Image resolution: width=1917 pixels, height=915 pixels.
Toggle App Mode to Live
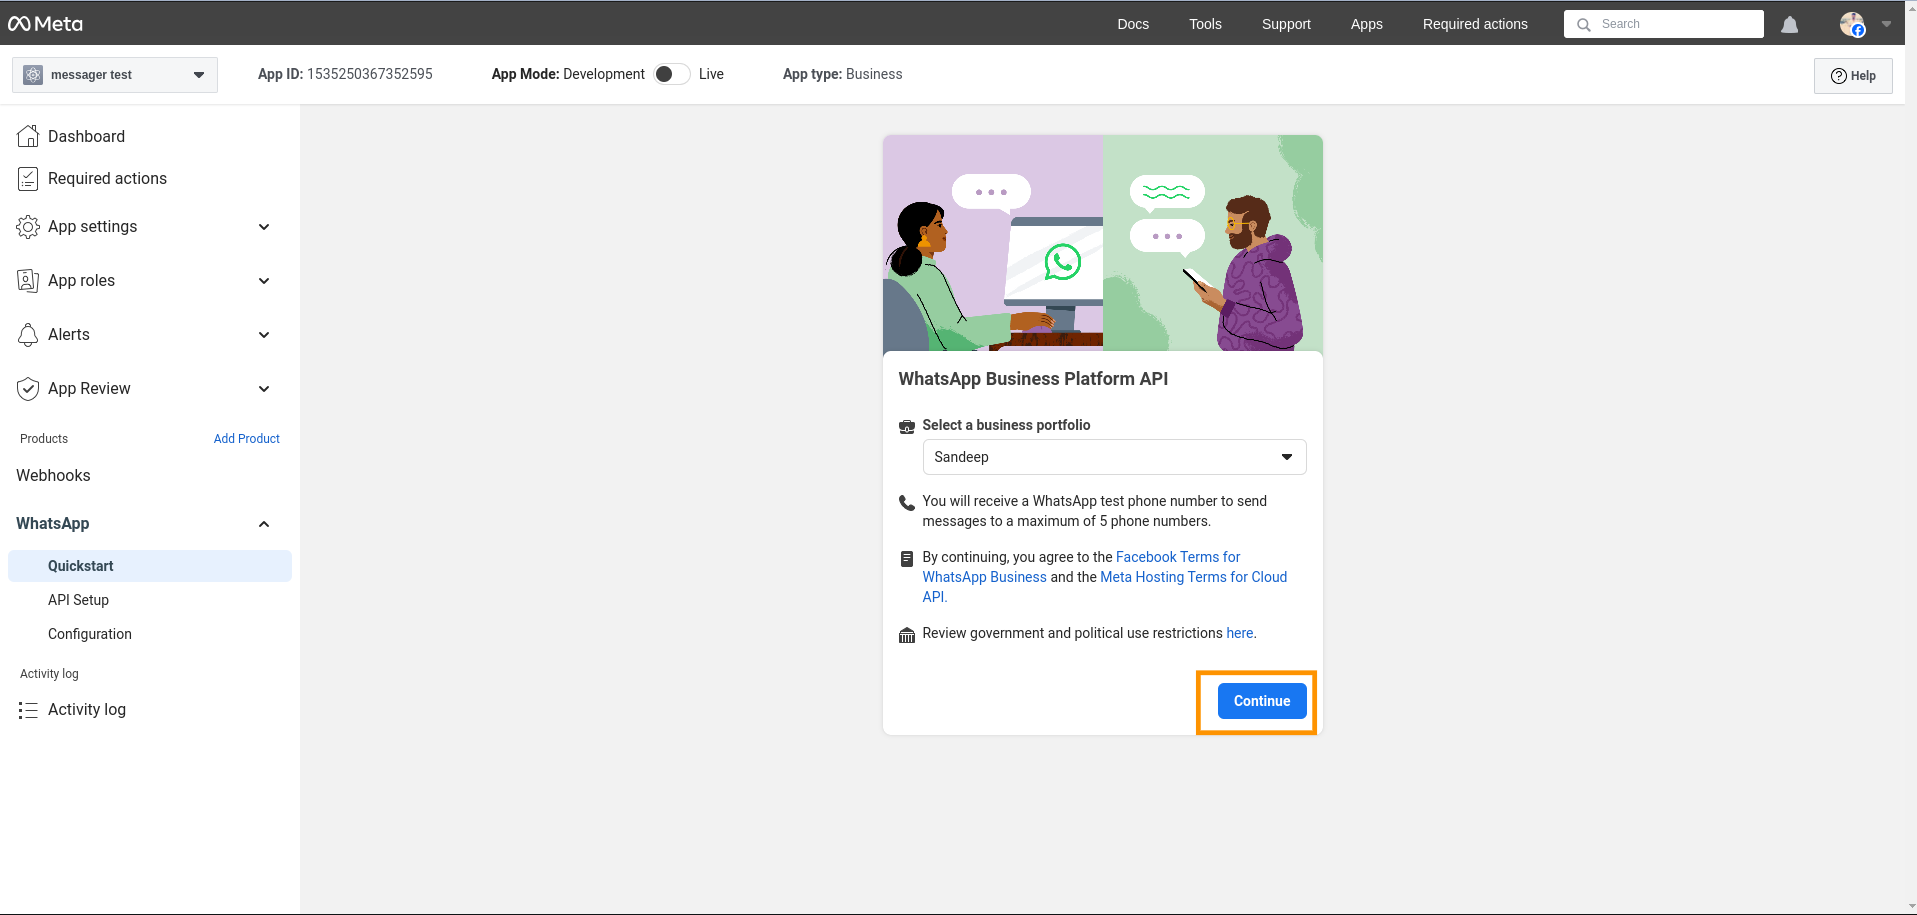point(672,74)
